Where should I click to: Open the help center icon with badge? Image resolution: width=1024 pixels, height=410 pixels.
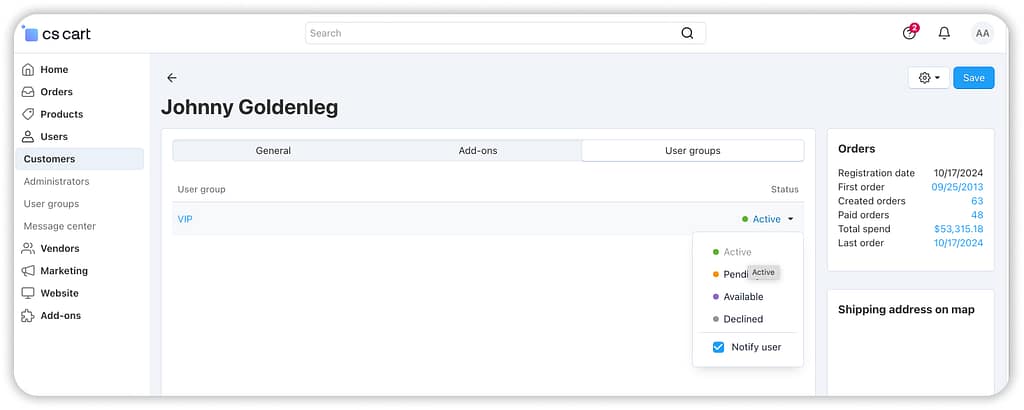pos(909,33)
